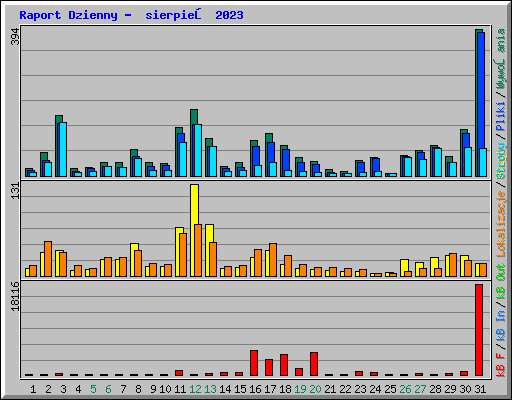This screenshot has width=512, height=400.
Task: Click the red bar for day 18
Action: point(284,365)
